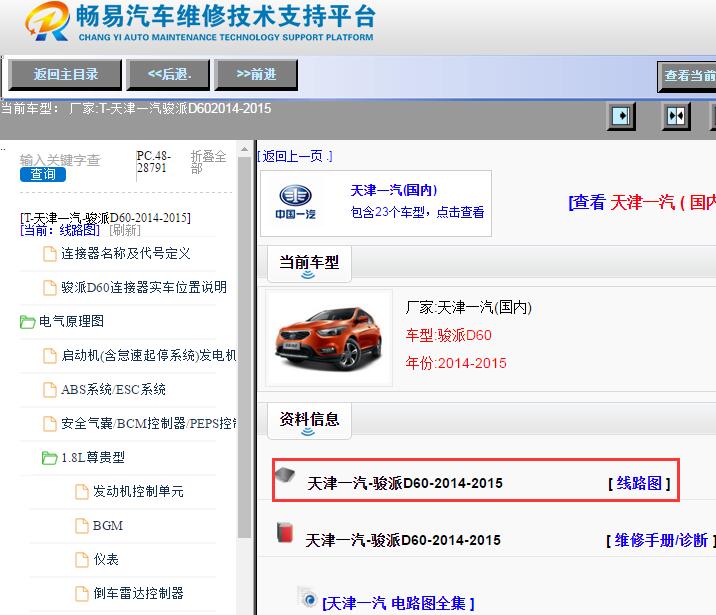Open the [天津一汽 电路图全集] link
The height and width of the screenshot is (615, 716).
[x=398, y=603]
